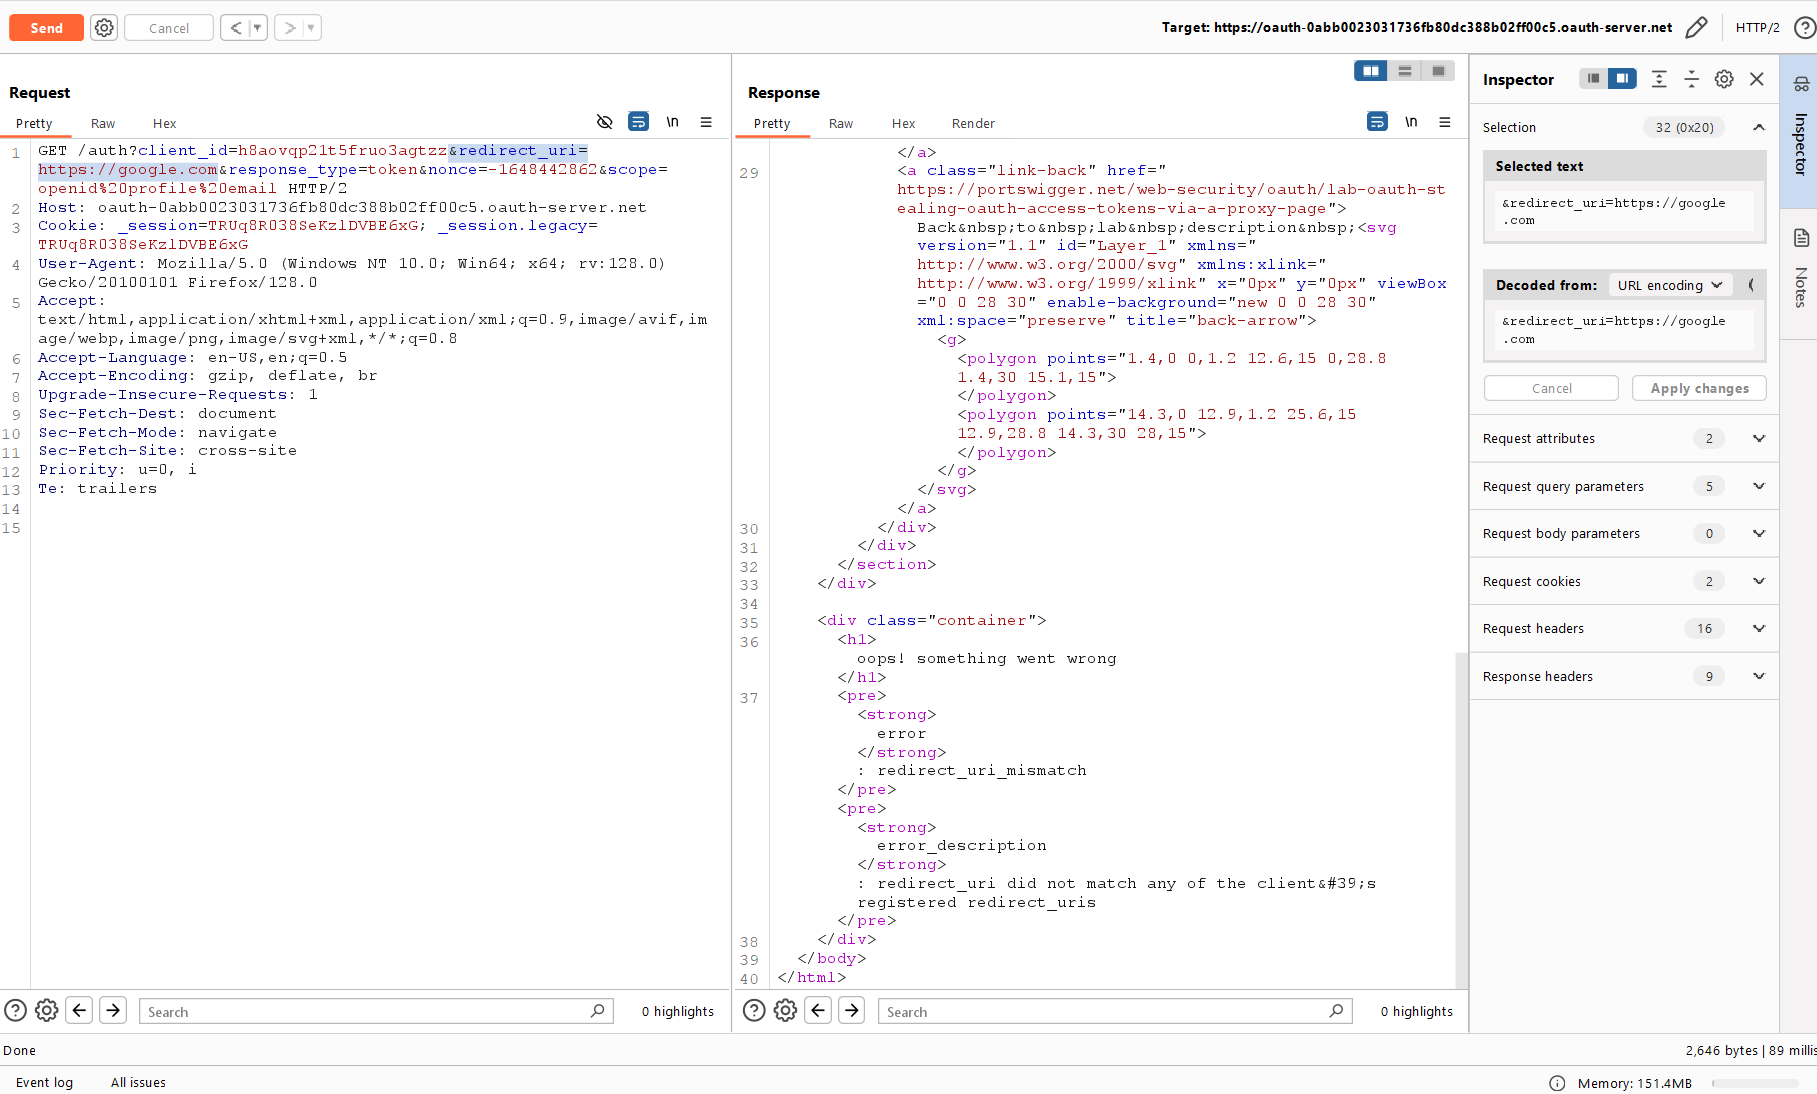Choose side-by-side request/response layout
Image resolution: width=1817 pixels, height=1094 pixels.
click(x=1371, y=71)
